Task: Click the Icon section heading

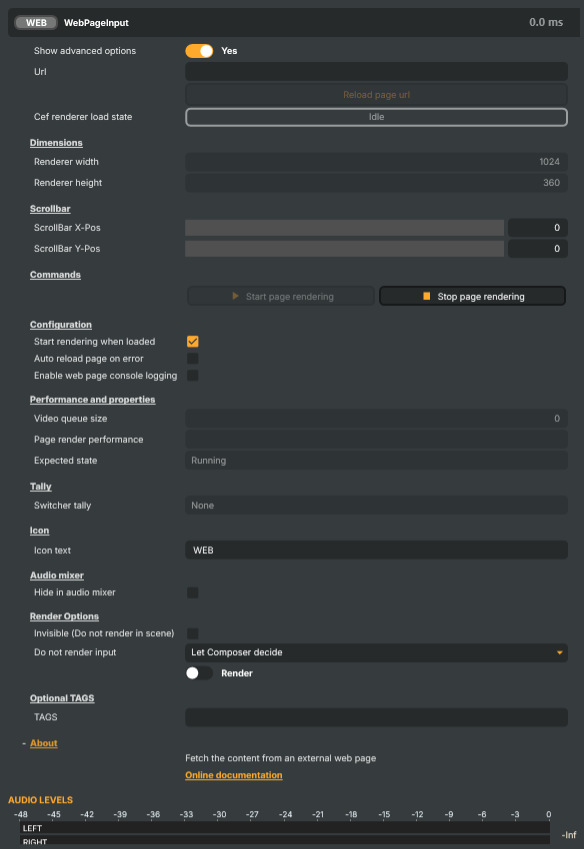Action: 40,531
